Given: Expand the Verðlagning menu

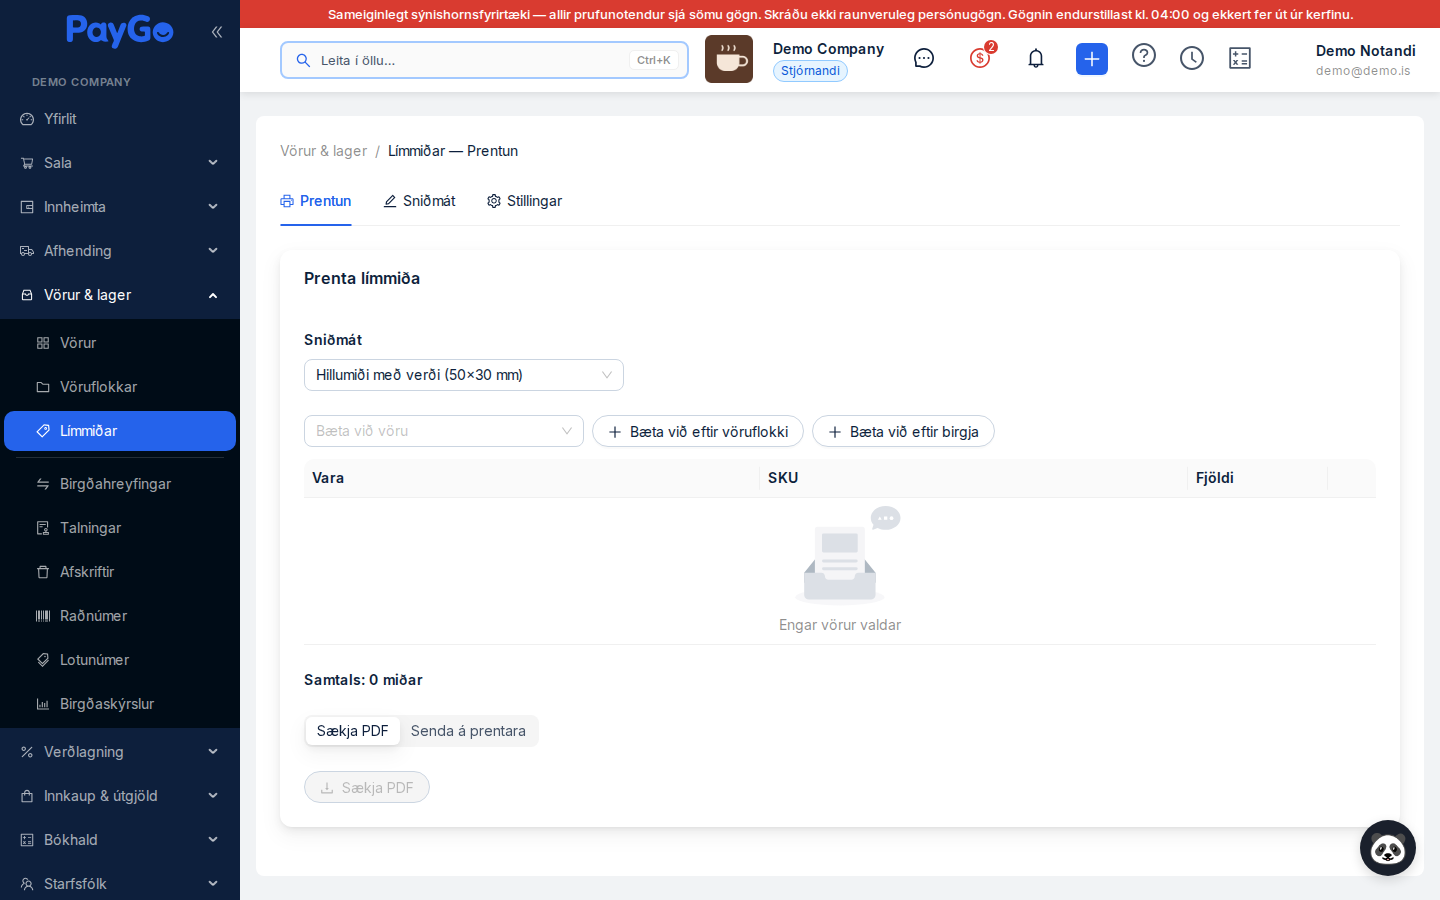Looking at the screenshot, I should (120, 752).
